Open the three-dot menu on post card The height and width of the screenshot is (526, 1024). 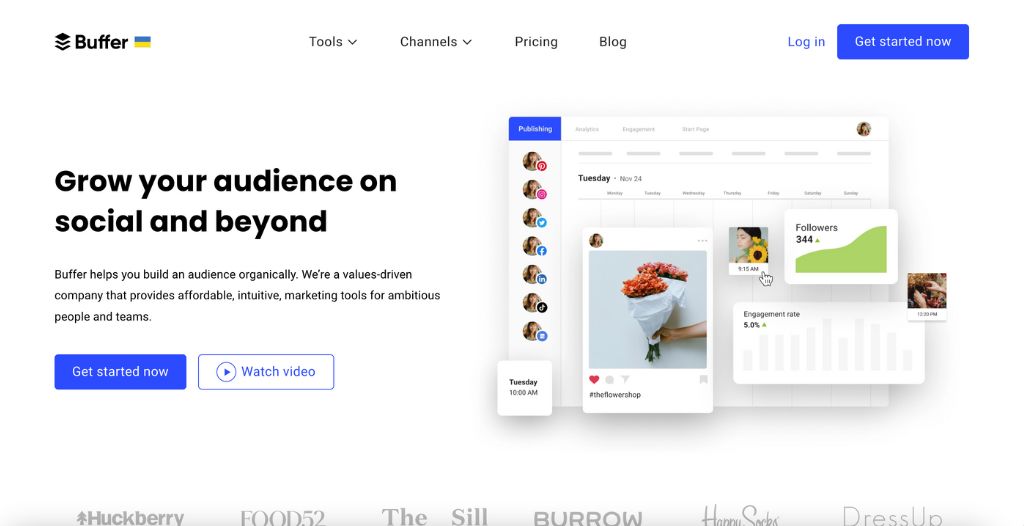click(x=702, y=241)
